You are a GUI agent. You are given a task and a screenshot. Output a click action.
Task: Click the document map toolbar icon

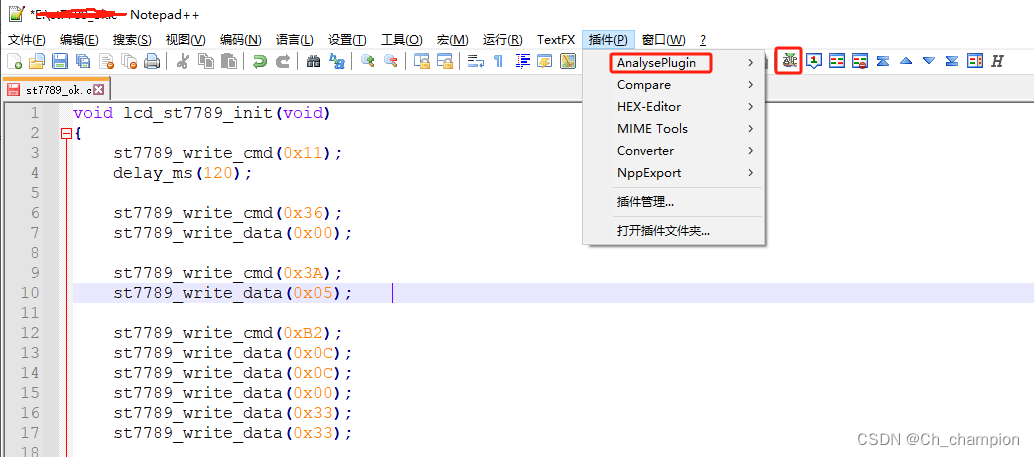pyautogui.click(x=568, y=62)
